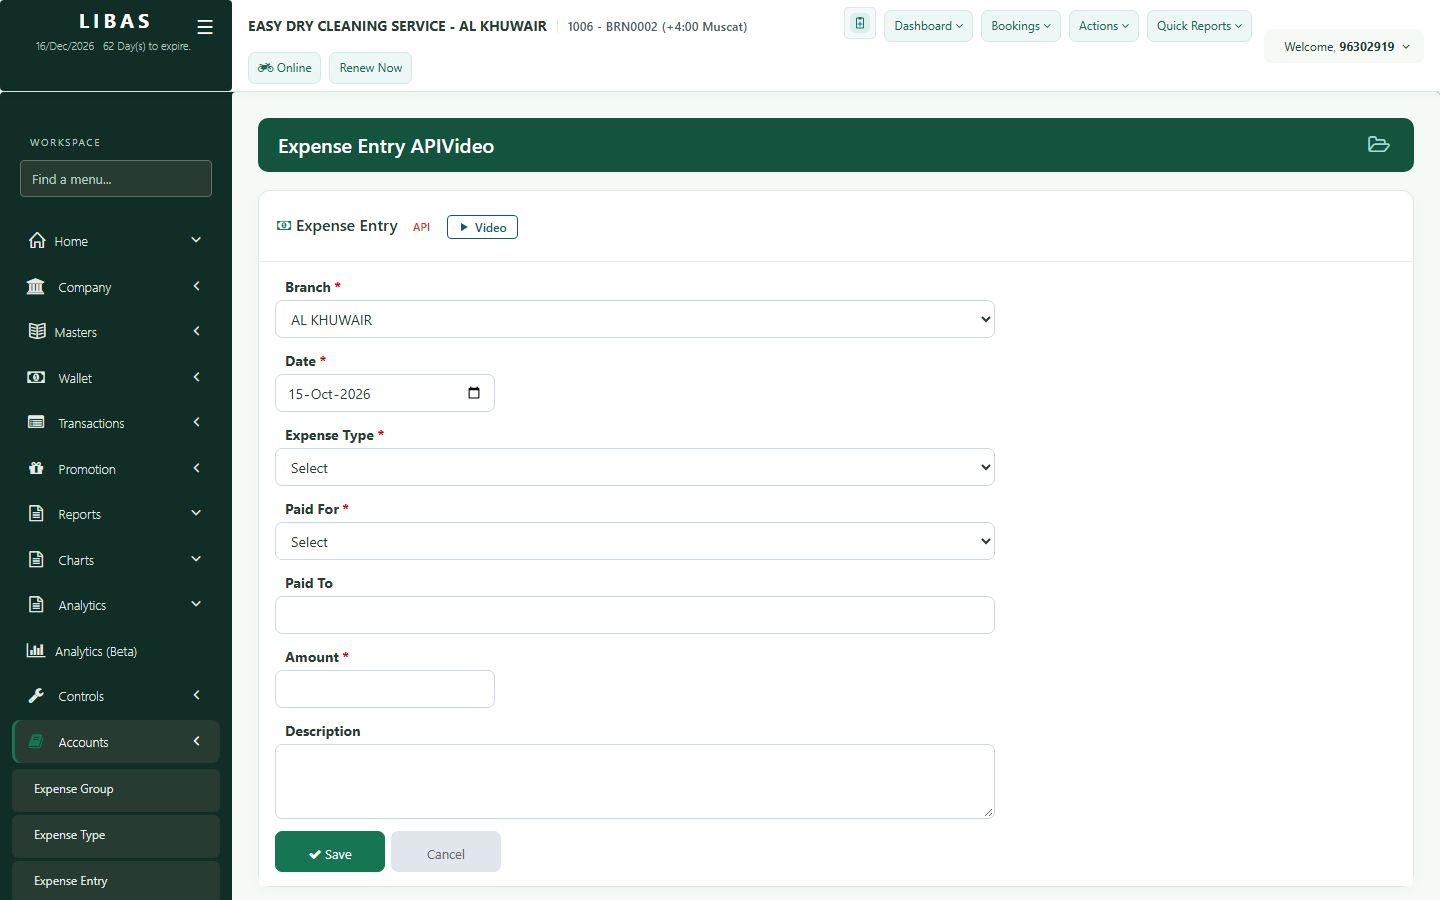Toggle the hamburger sidebar menu icon

tap(205, 27)
